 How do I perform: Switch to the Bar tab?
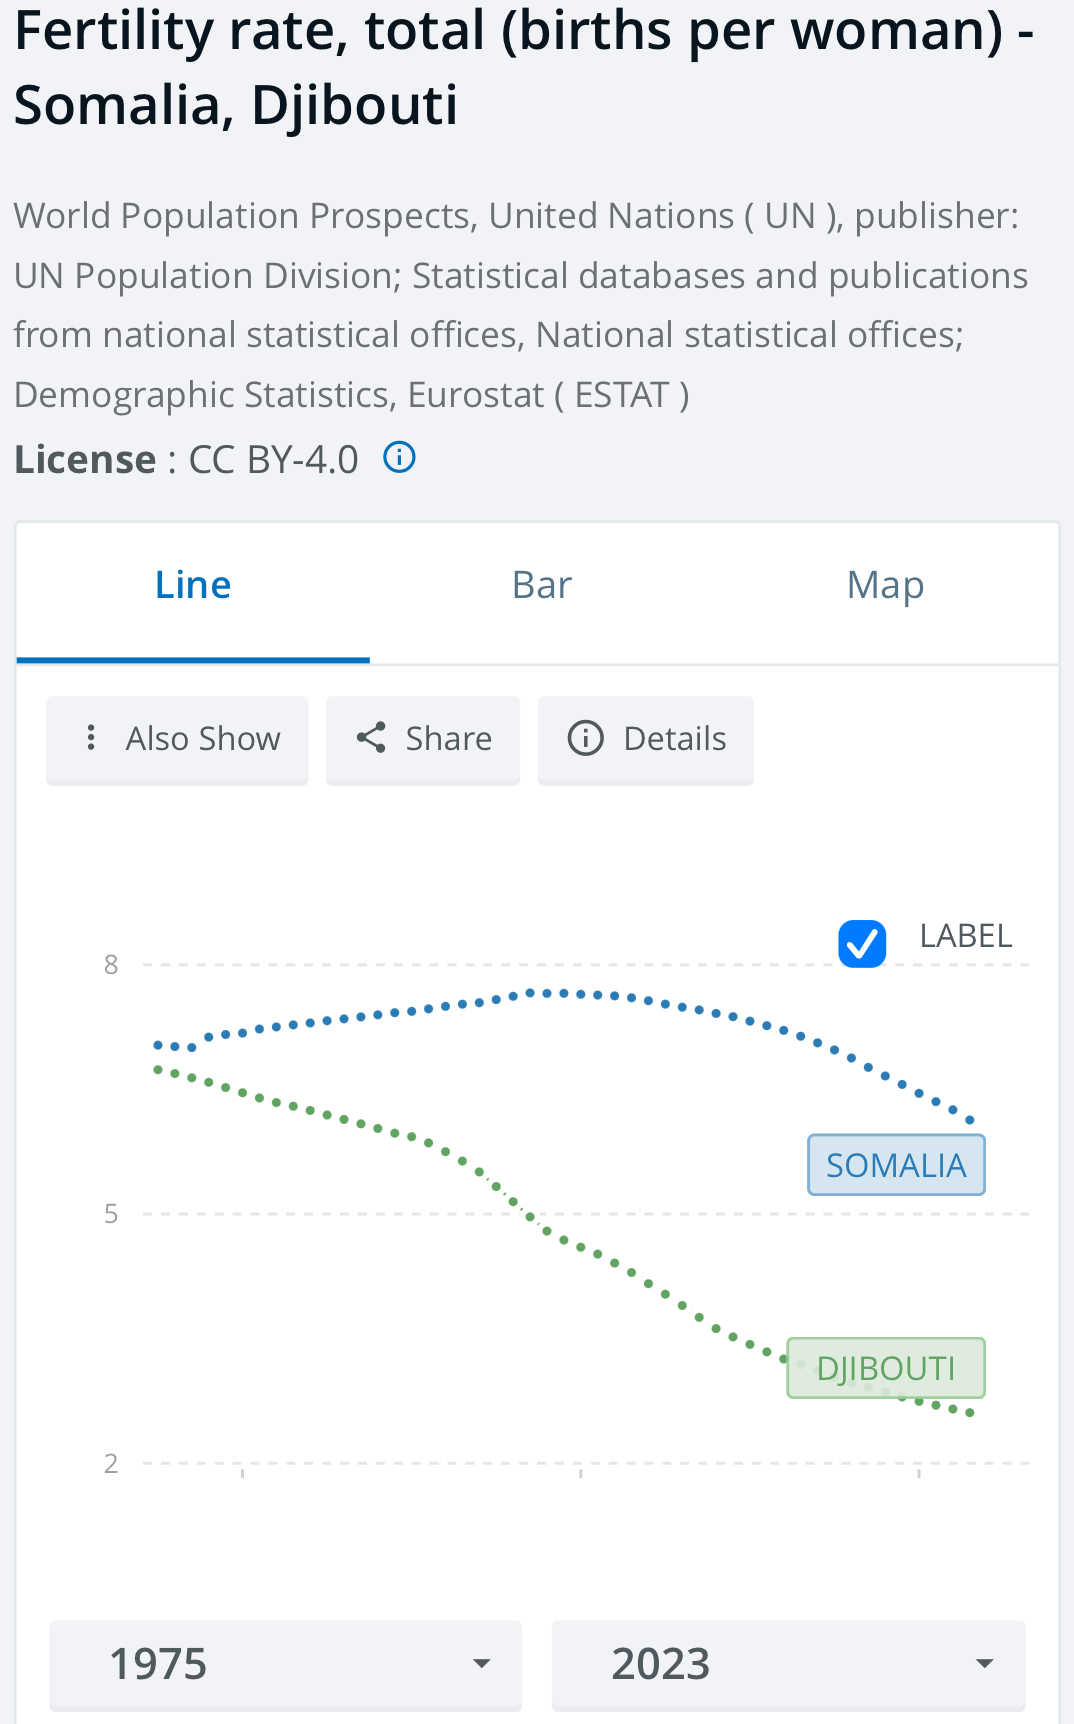(542, 585)
